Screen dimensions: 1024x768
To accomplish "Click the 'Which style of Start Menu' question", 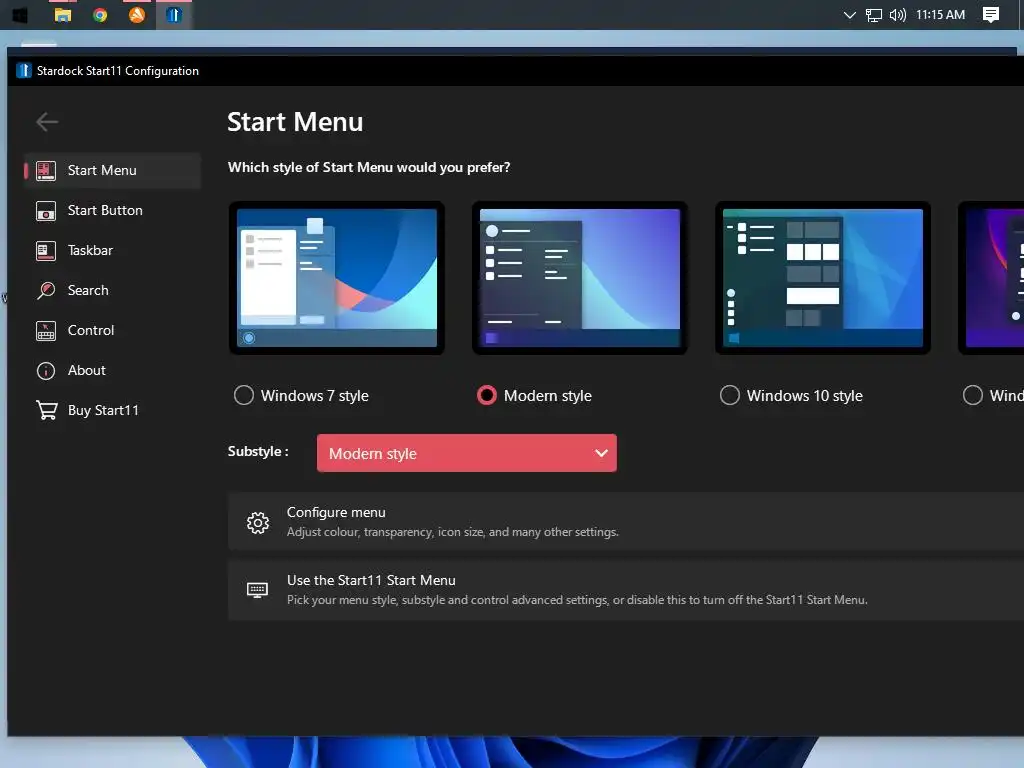I will pos(369,168).
